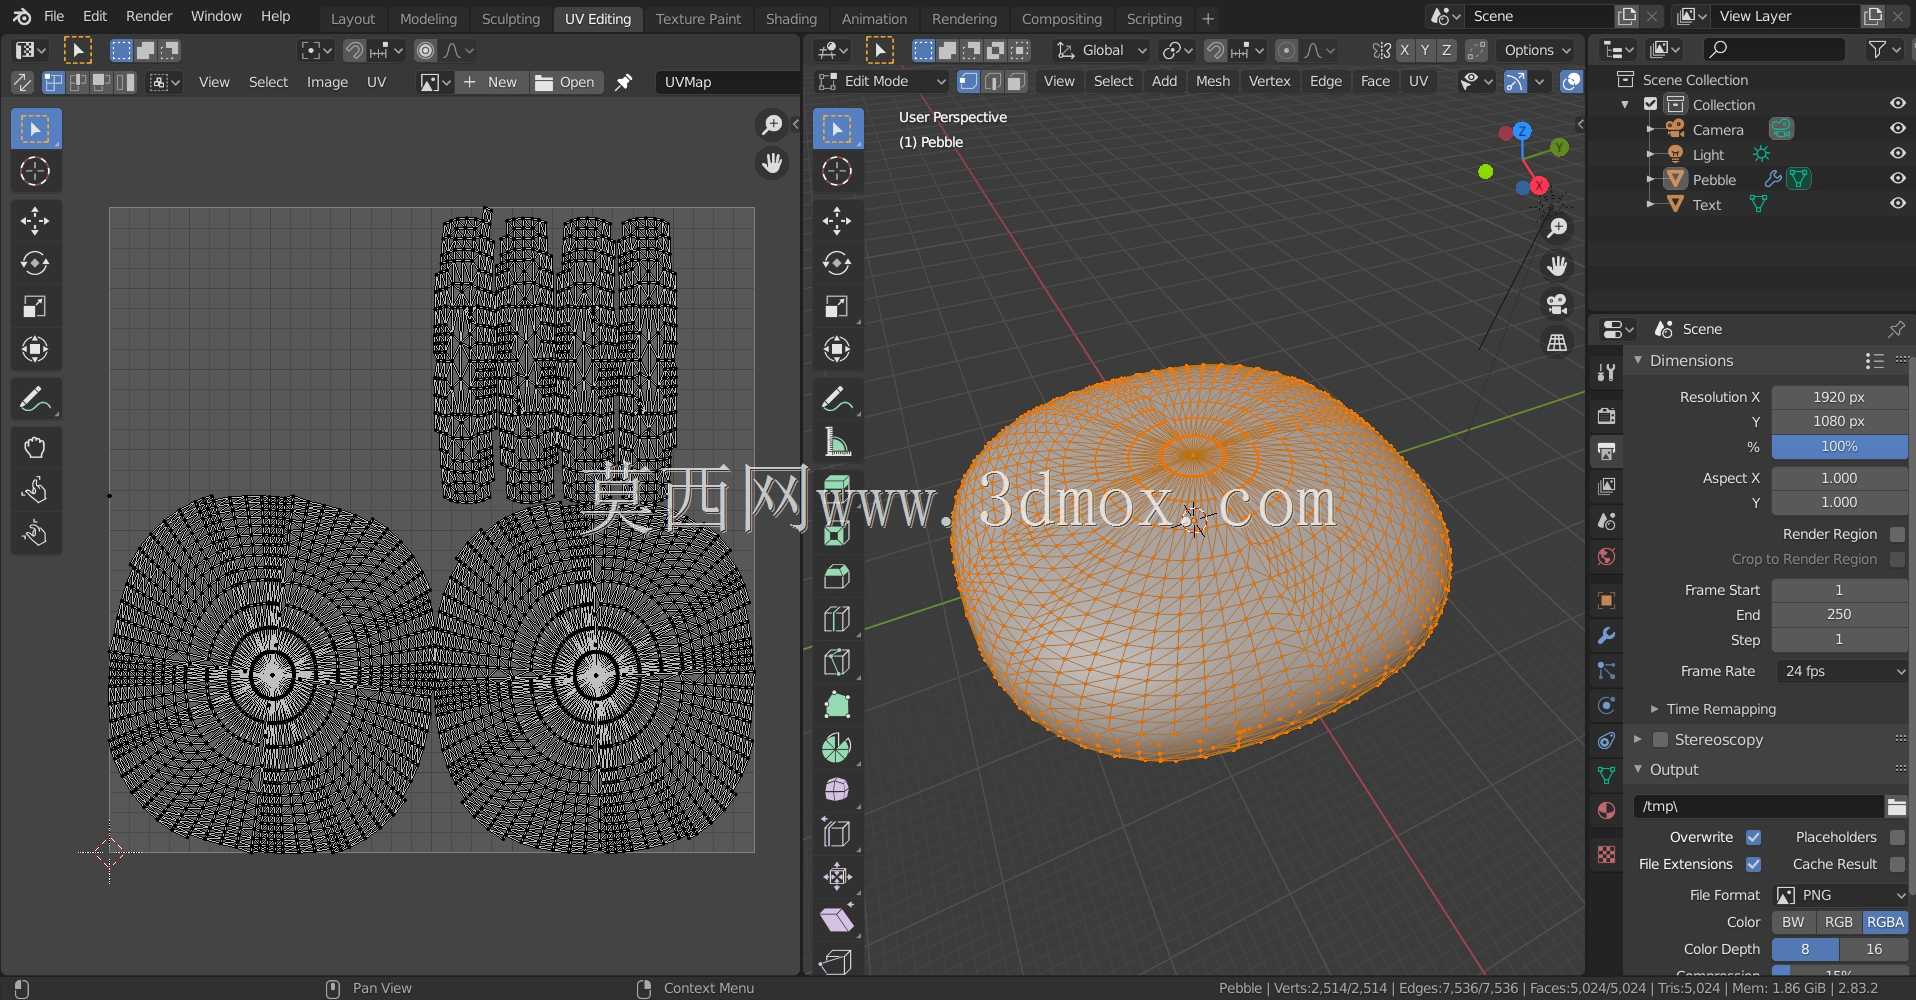The height and width of the screenshot is (1000, 1916).
Task: Select RGB color mode button
Action: pyautogui.click(x=1838, y=922)
